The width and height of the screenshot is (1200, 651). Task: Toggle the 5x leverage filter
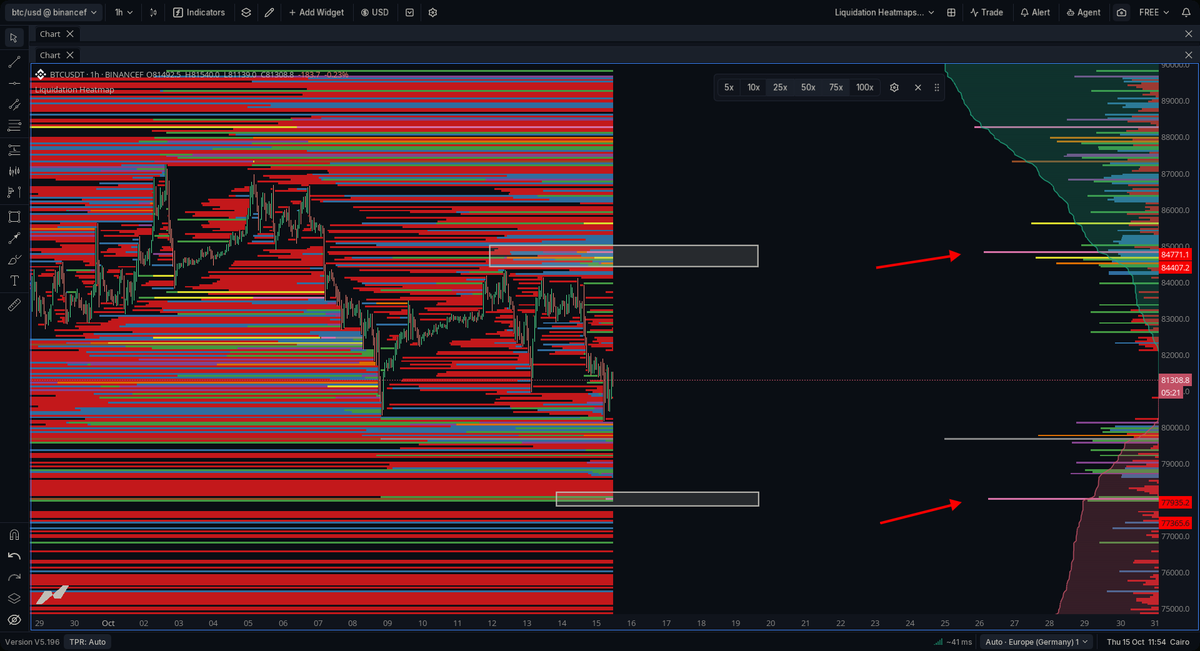pos(729,87)
